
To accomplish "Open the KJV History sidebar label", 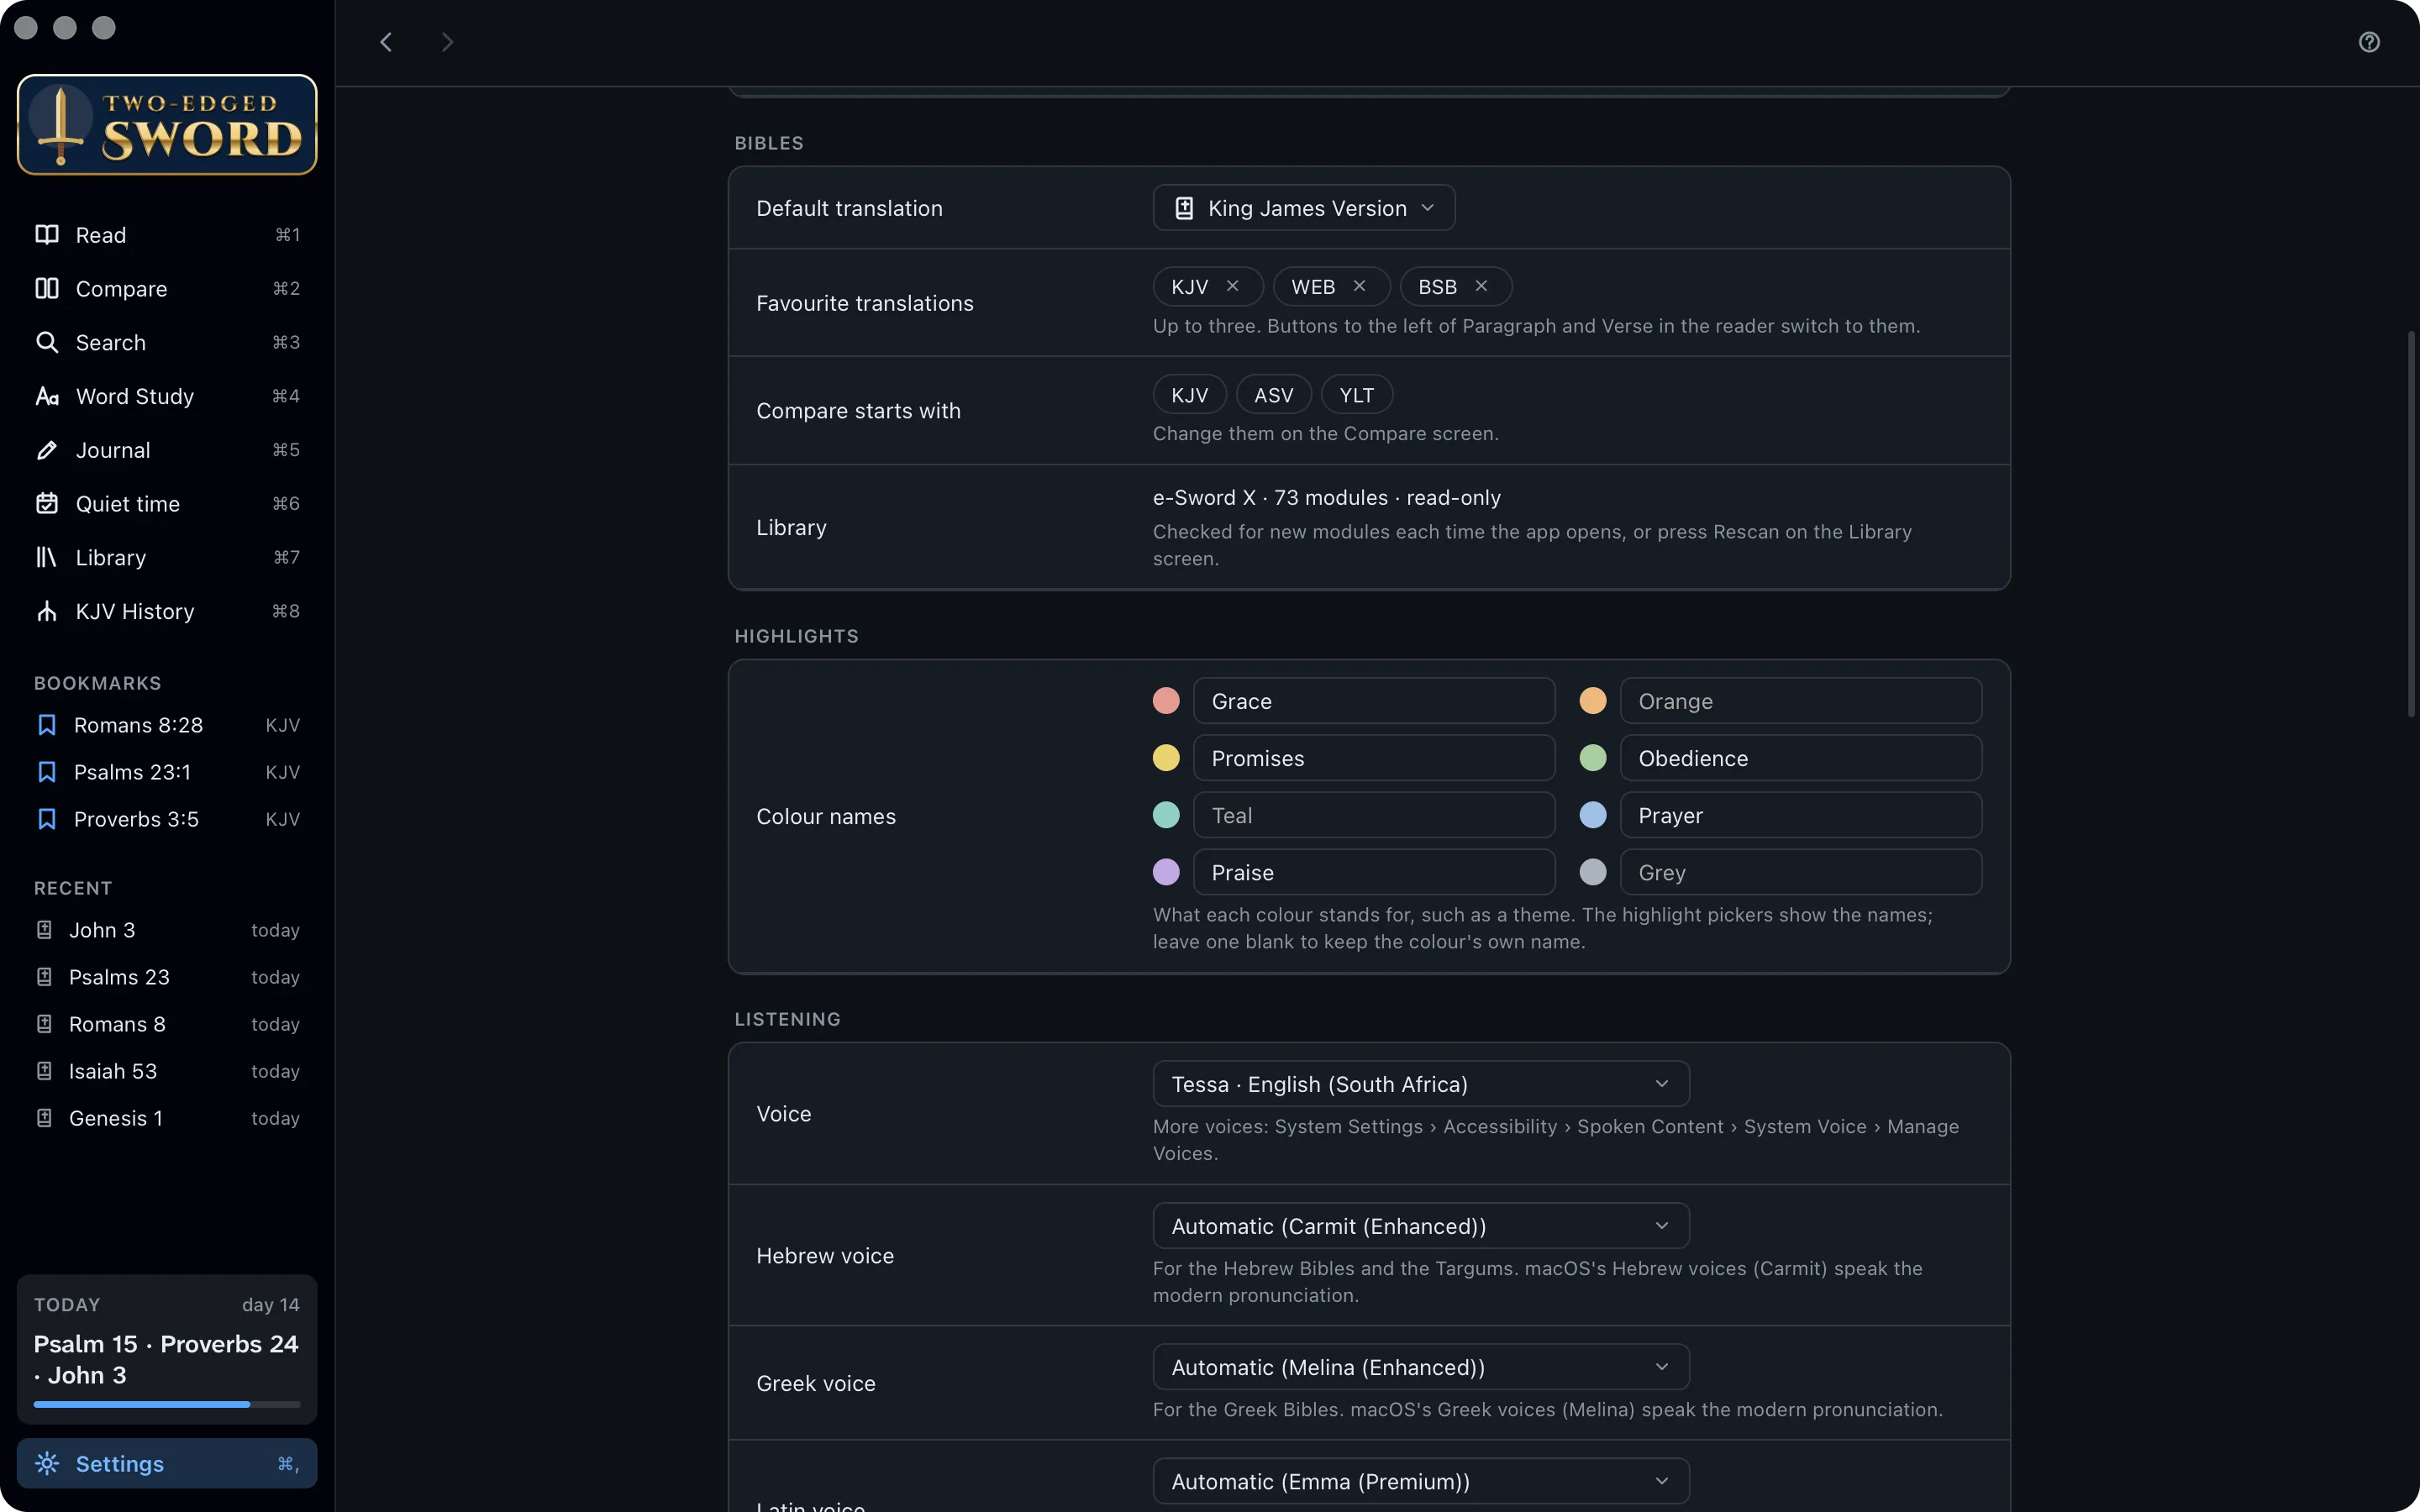I will [135, 611].
